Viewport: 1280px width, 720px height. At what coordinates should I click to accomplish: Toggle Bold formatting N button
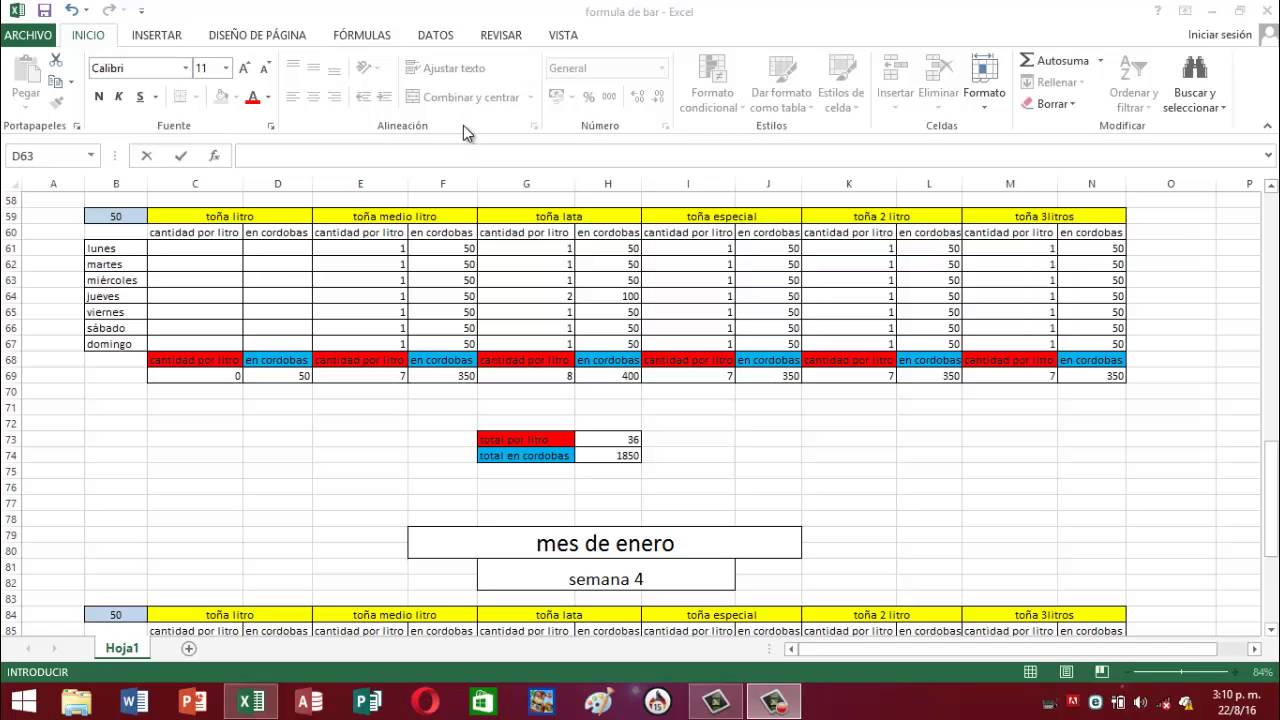(x=99, y=97)
